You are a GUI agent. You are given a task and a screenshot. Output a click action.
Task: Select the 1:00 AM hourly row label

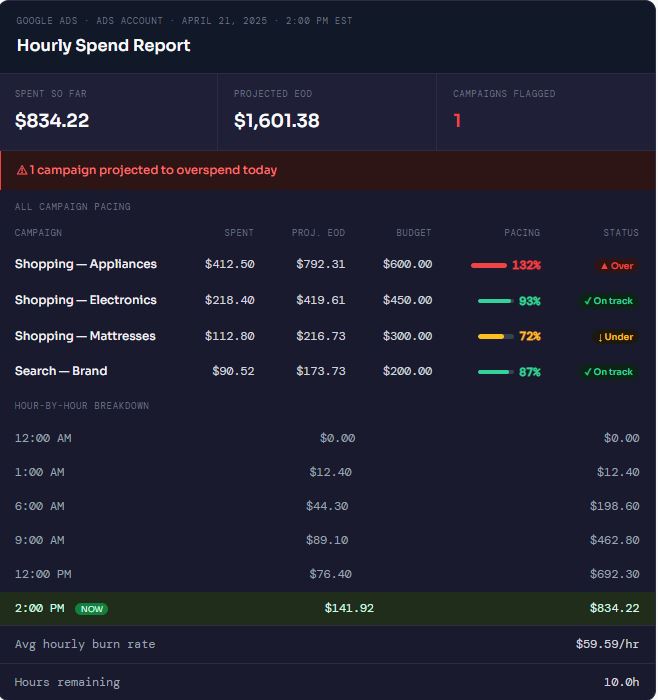pos(39,472)
